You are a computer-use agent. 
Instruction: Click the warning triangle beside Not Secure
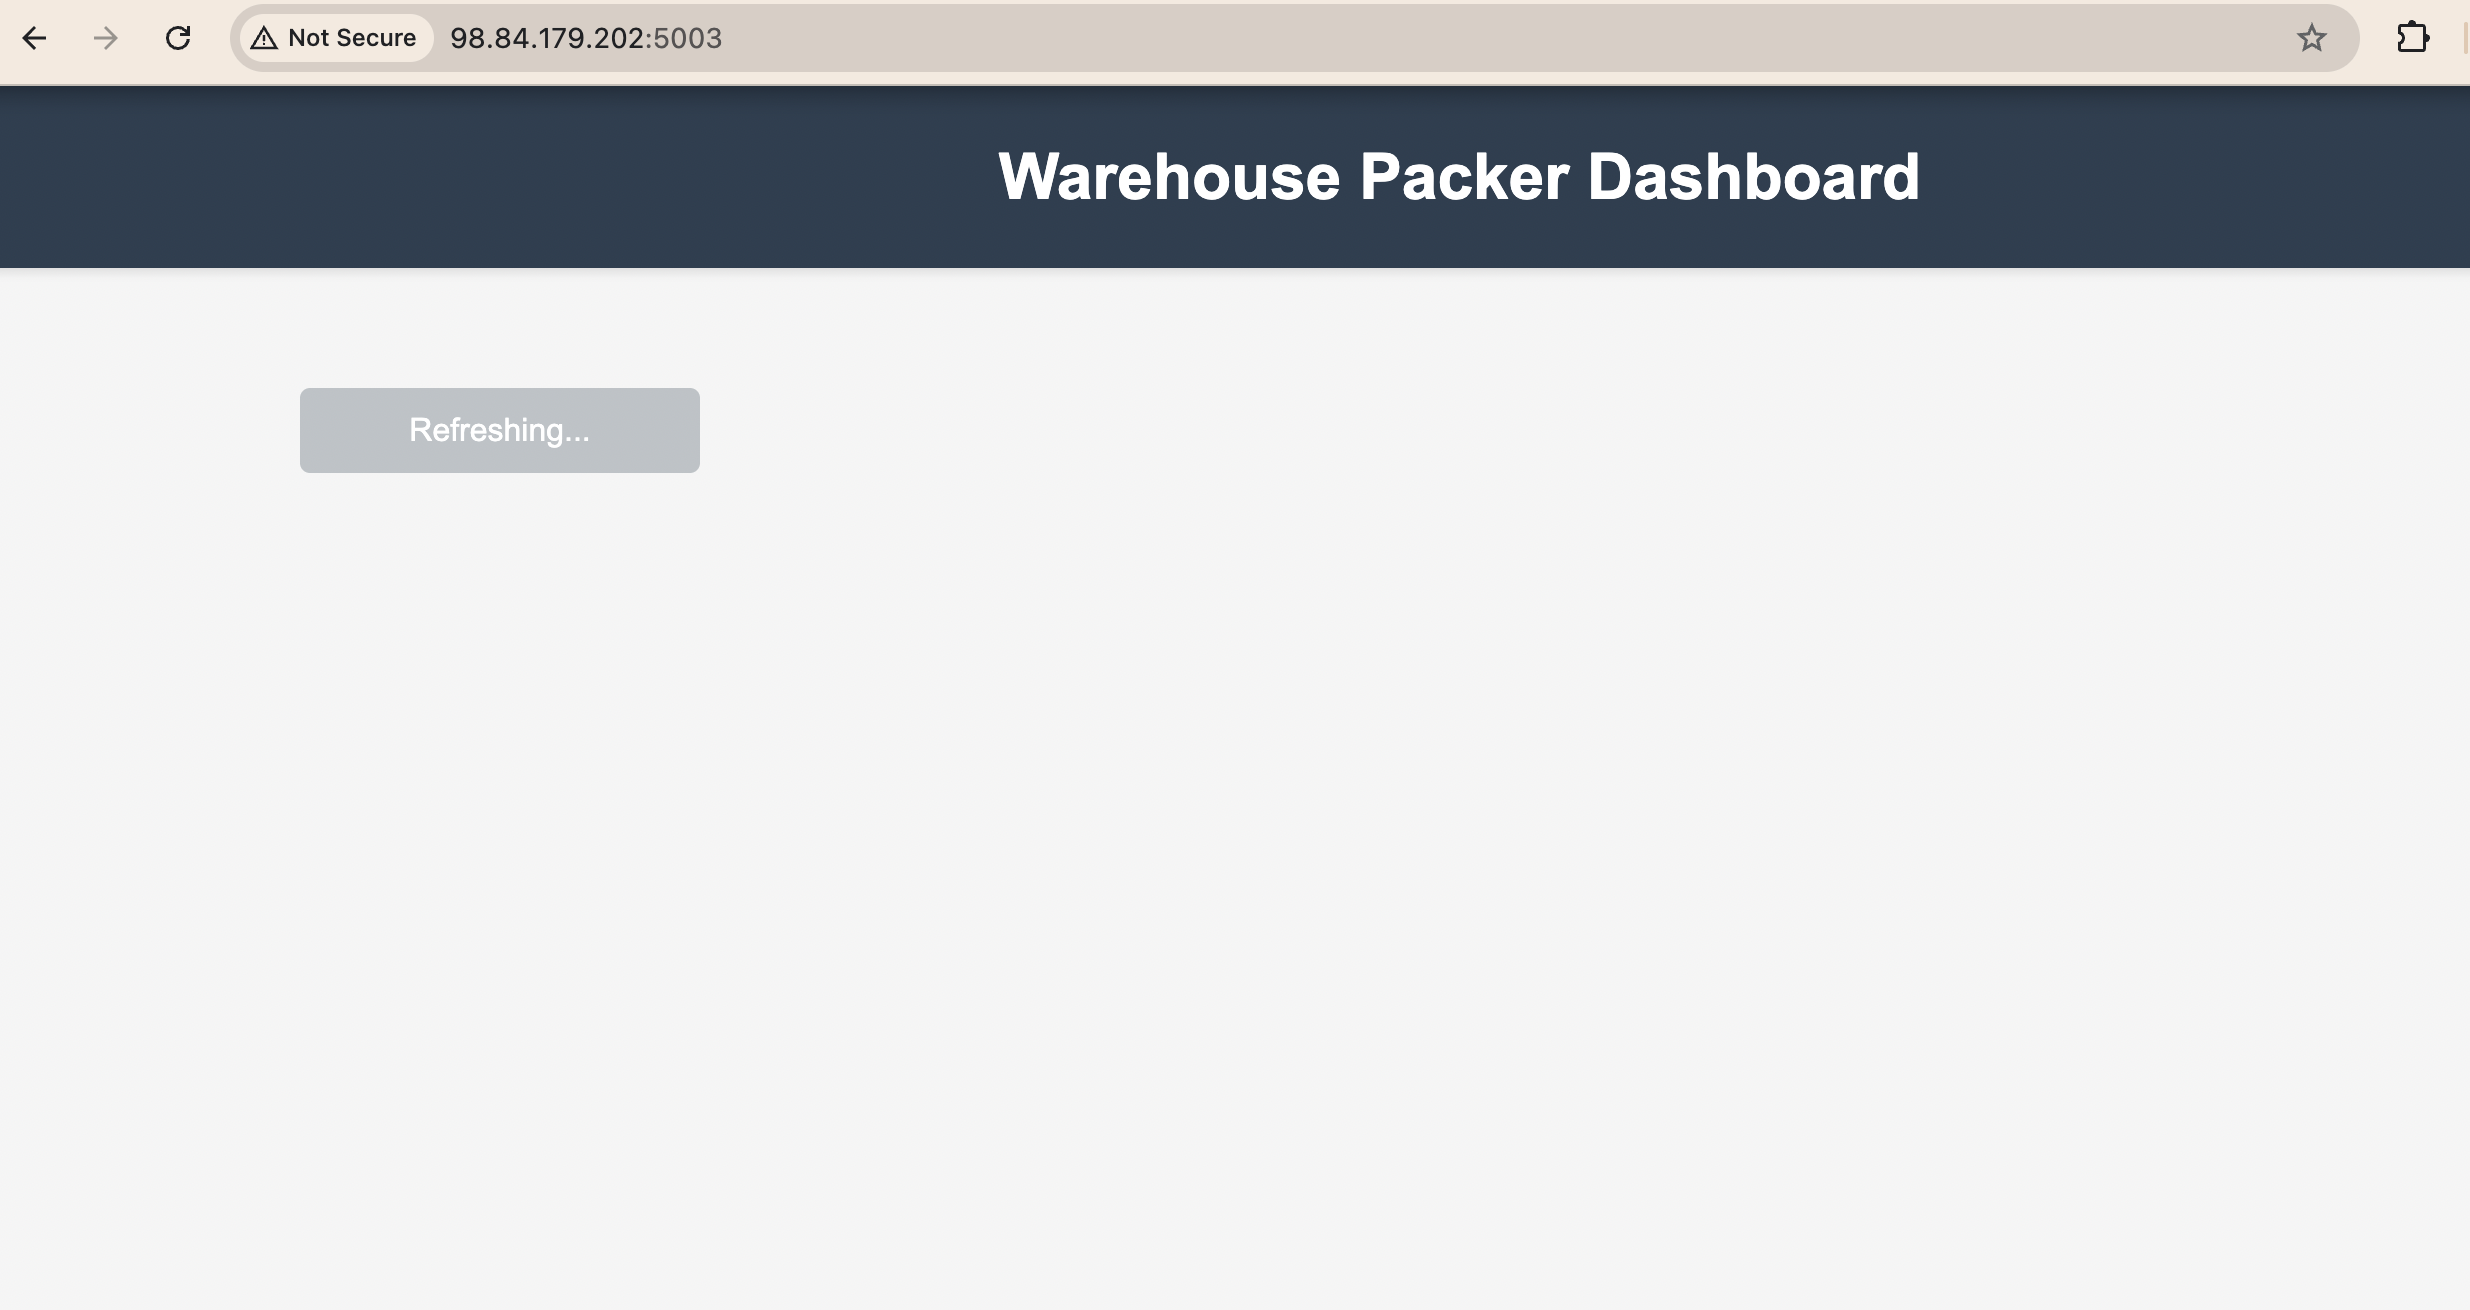(264, 38)
